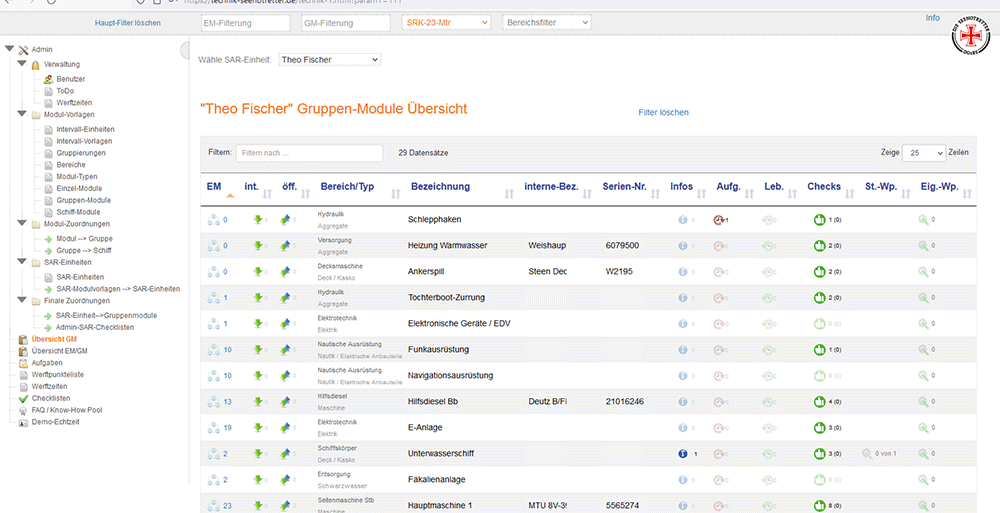This screenshot has width=1000, height=513.
Task: Click the magnifier icon in the Funkausrüstung row
Action: coord(923,350)
